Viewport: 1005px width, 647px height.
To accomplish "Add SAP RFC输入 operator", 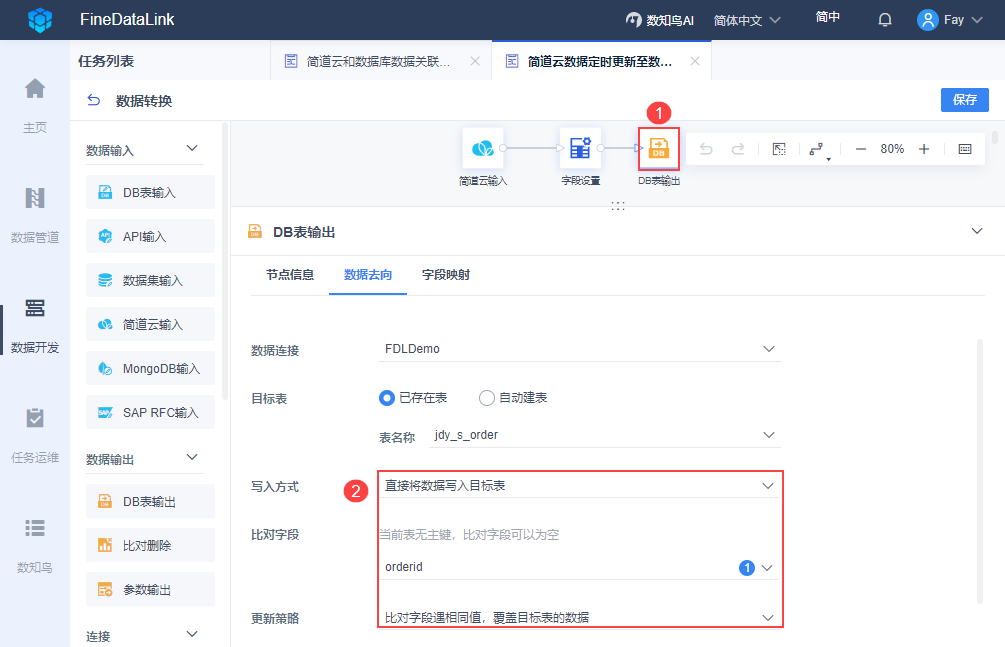I will click(x=150, y=412).
